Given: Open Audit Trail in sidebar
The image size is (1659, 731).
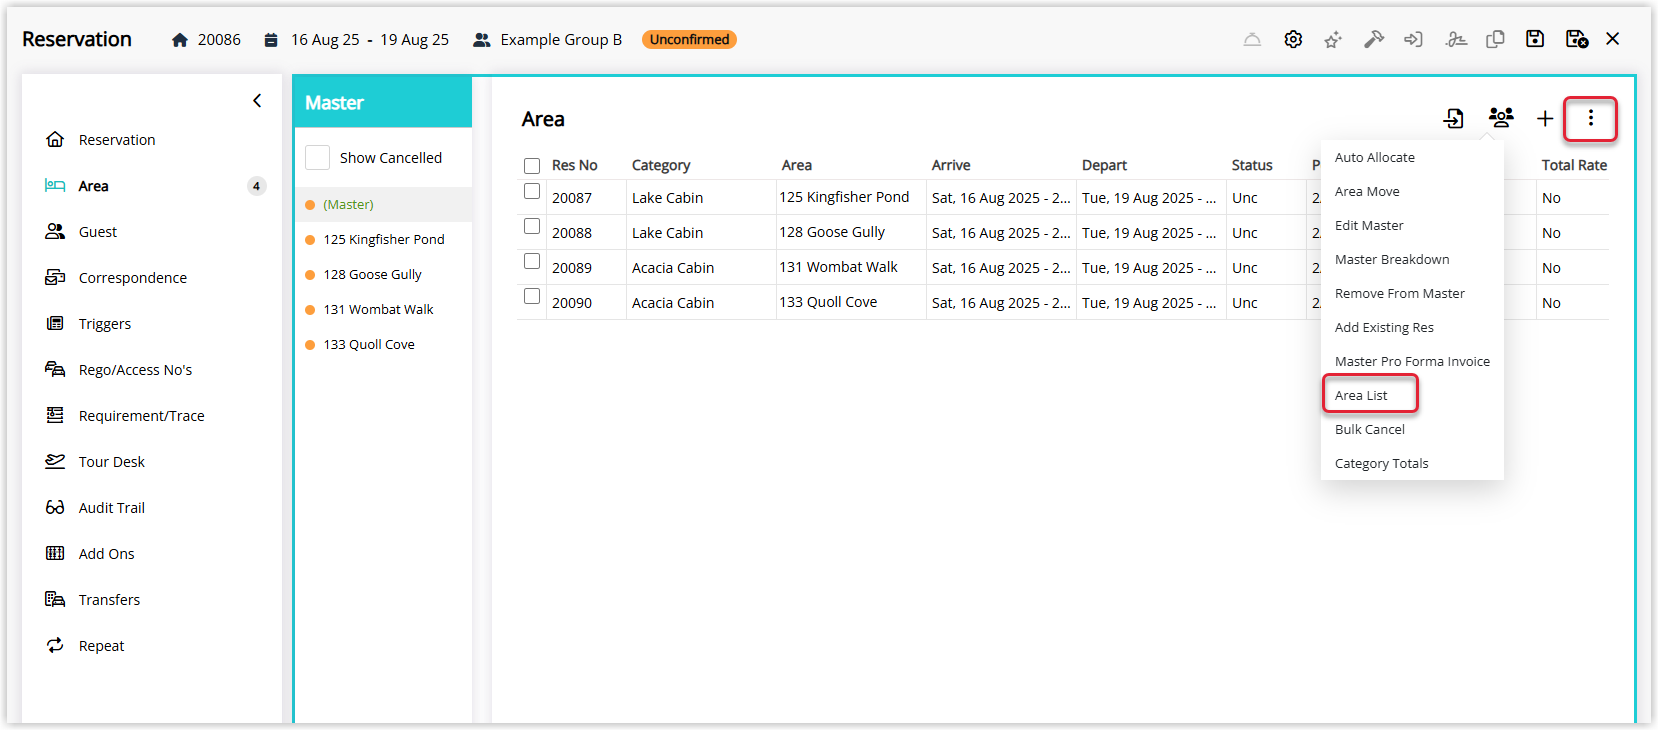Looking at the screenshot, I should pyautogui.click(x=112, y=508).
